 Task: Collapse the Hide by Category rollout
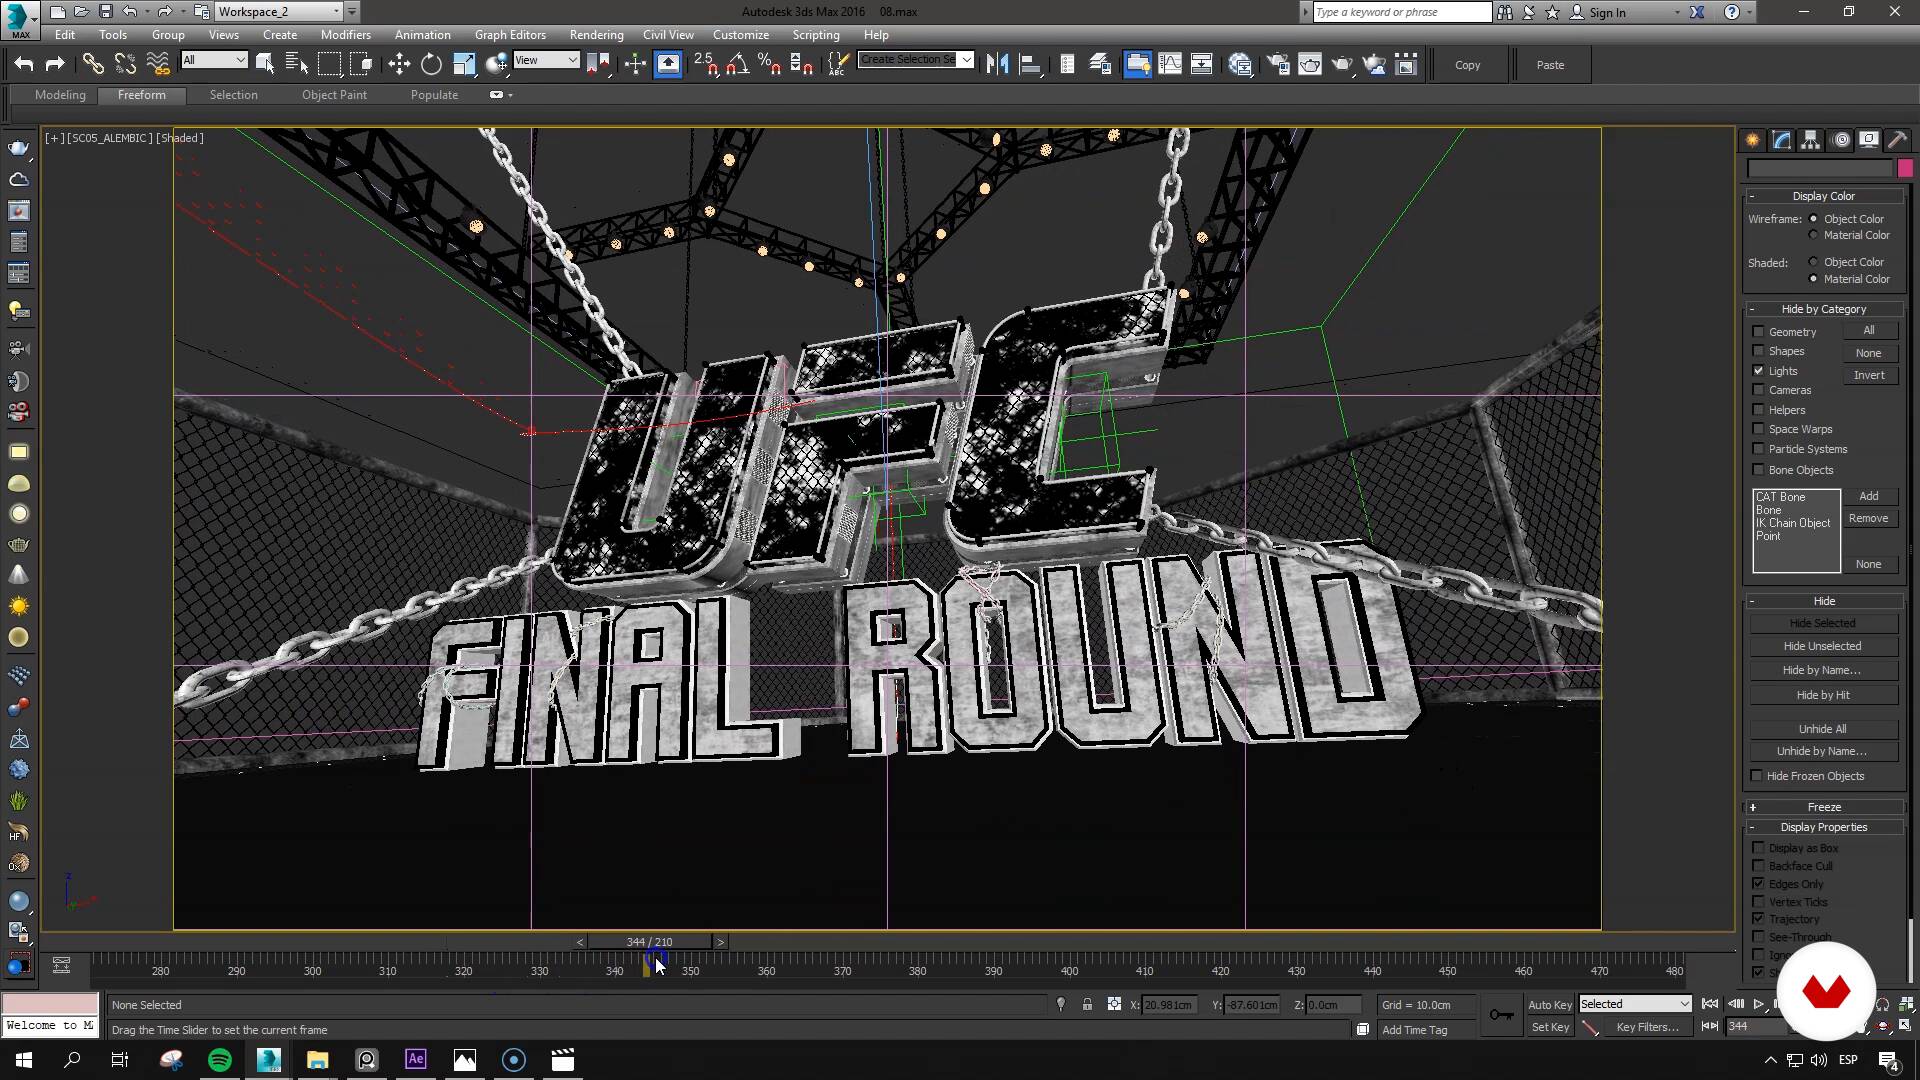pos(1823,309)
